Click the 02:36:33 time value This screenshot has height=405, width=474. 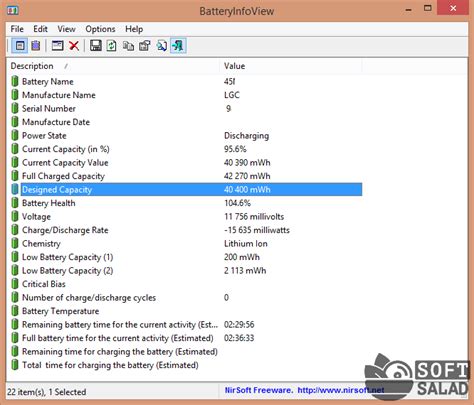[239, 338]
